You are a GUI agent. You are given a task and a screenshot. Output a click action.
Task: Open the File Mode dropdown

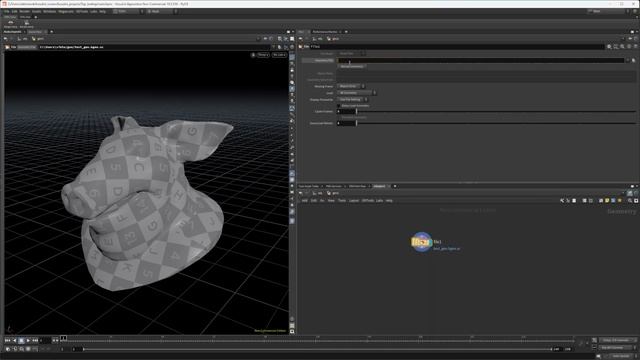(351, 53)
